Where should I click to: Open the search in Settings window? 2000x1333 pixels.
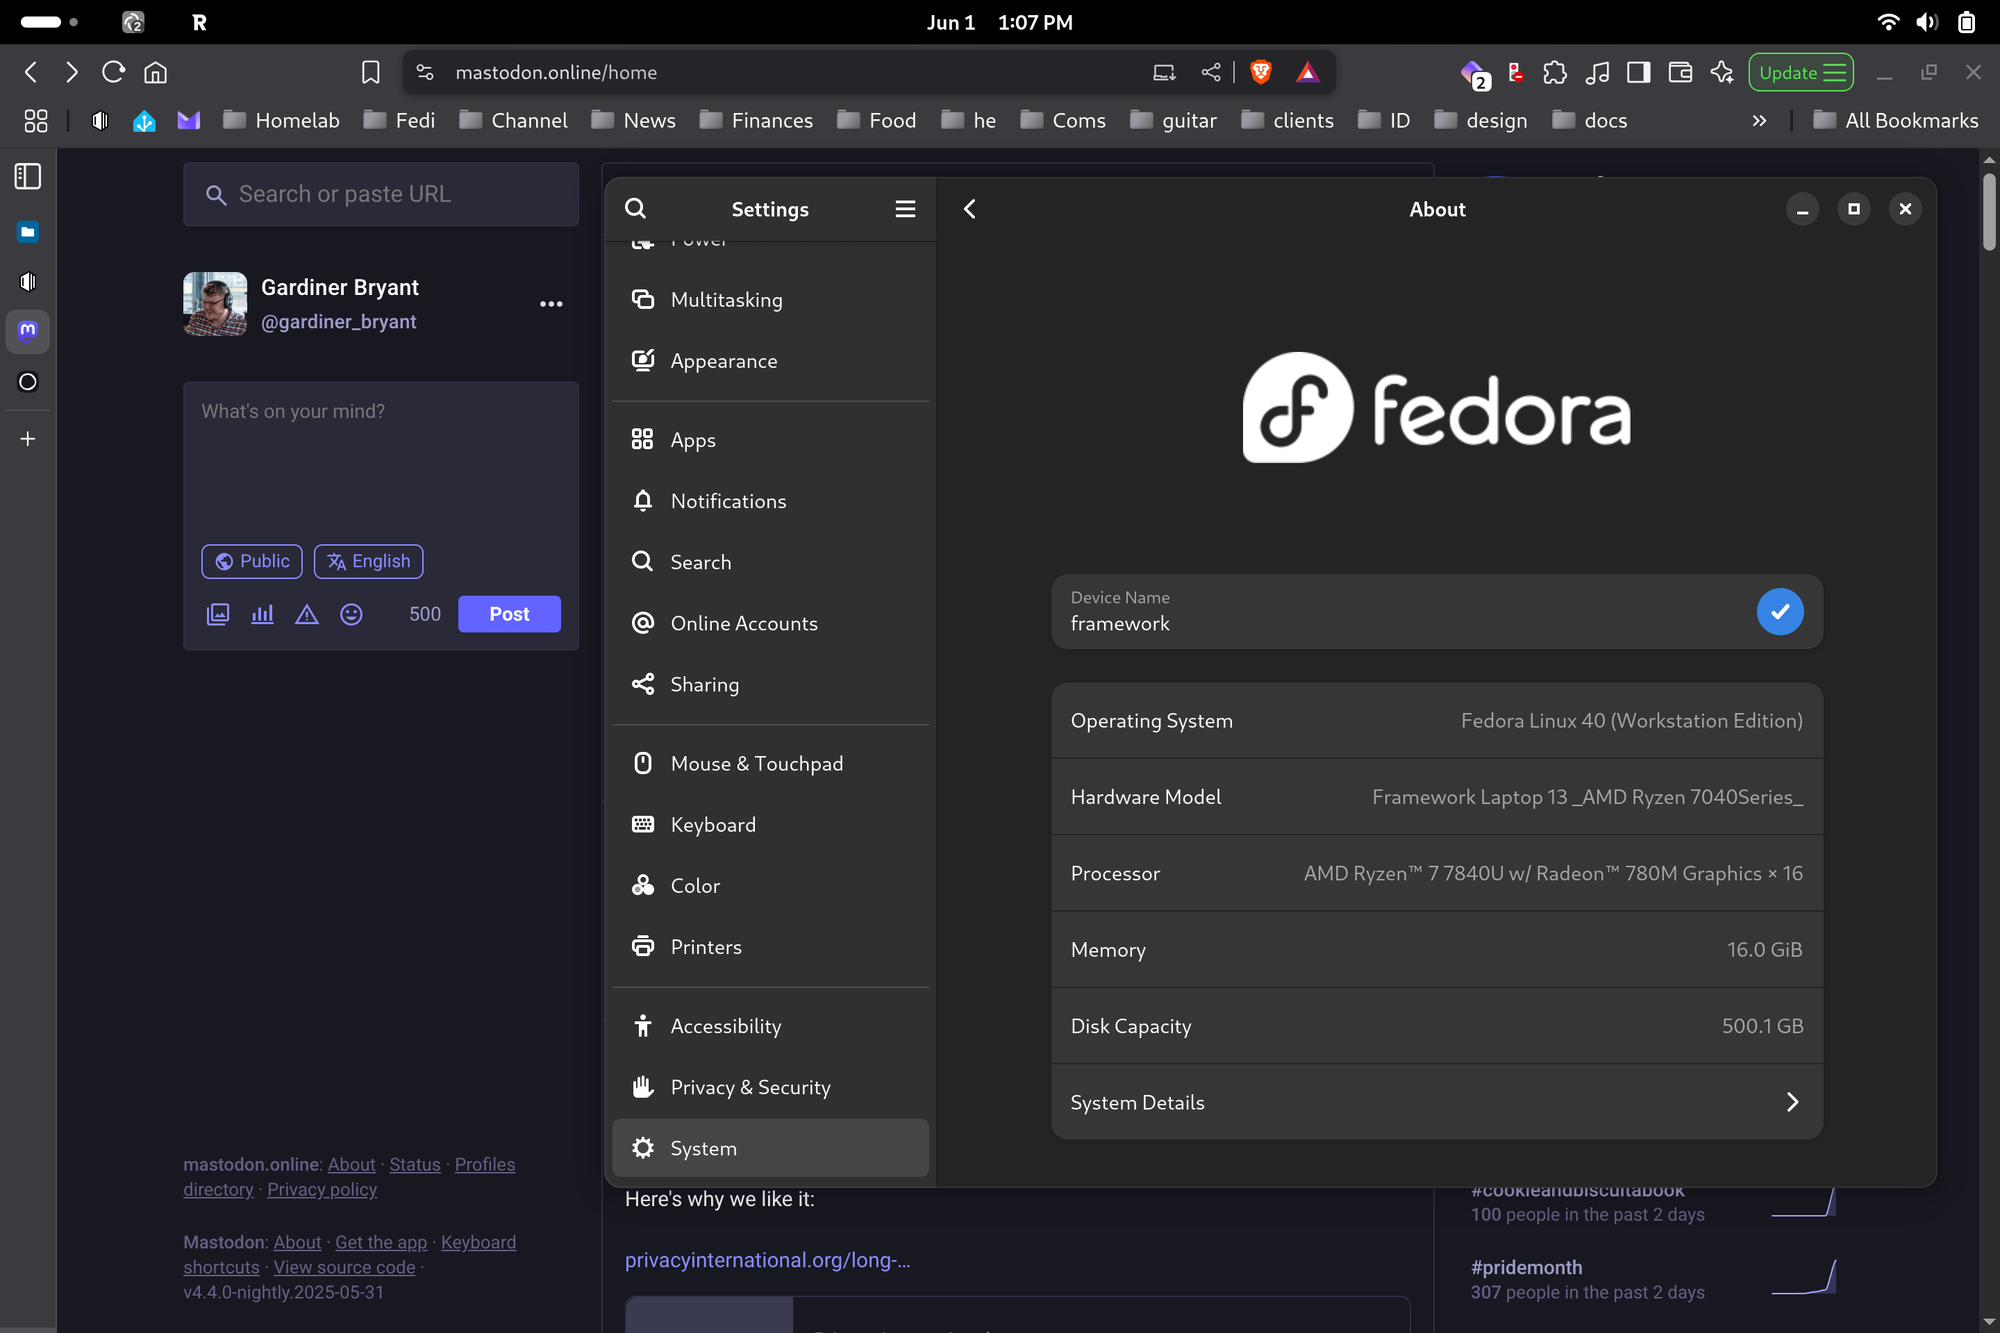tap(636, 209)
